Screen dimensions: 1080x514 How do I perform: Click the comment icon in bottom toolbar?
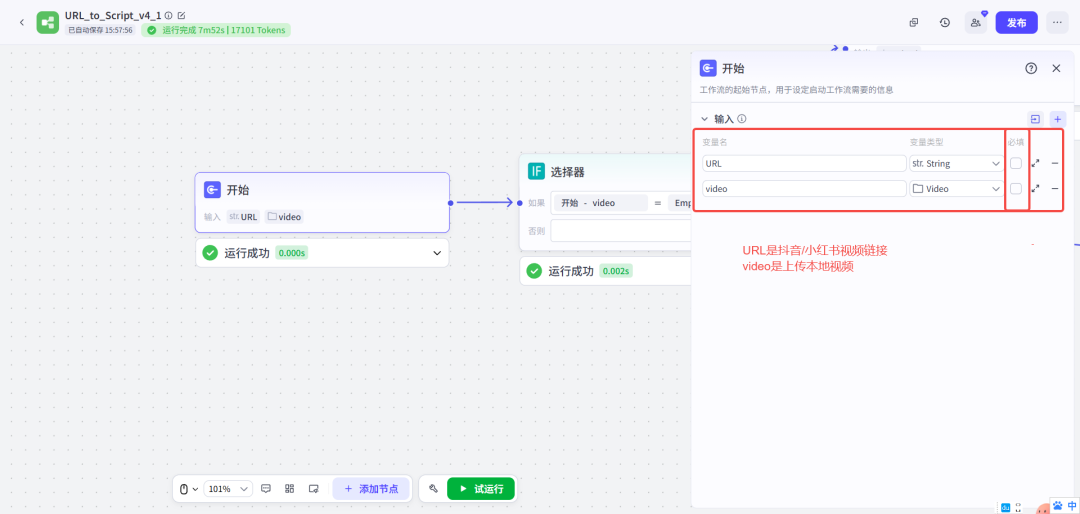coord(266,489)
